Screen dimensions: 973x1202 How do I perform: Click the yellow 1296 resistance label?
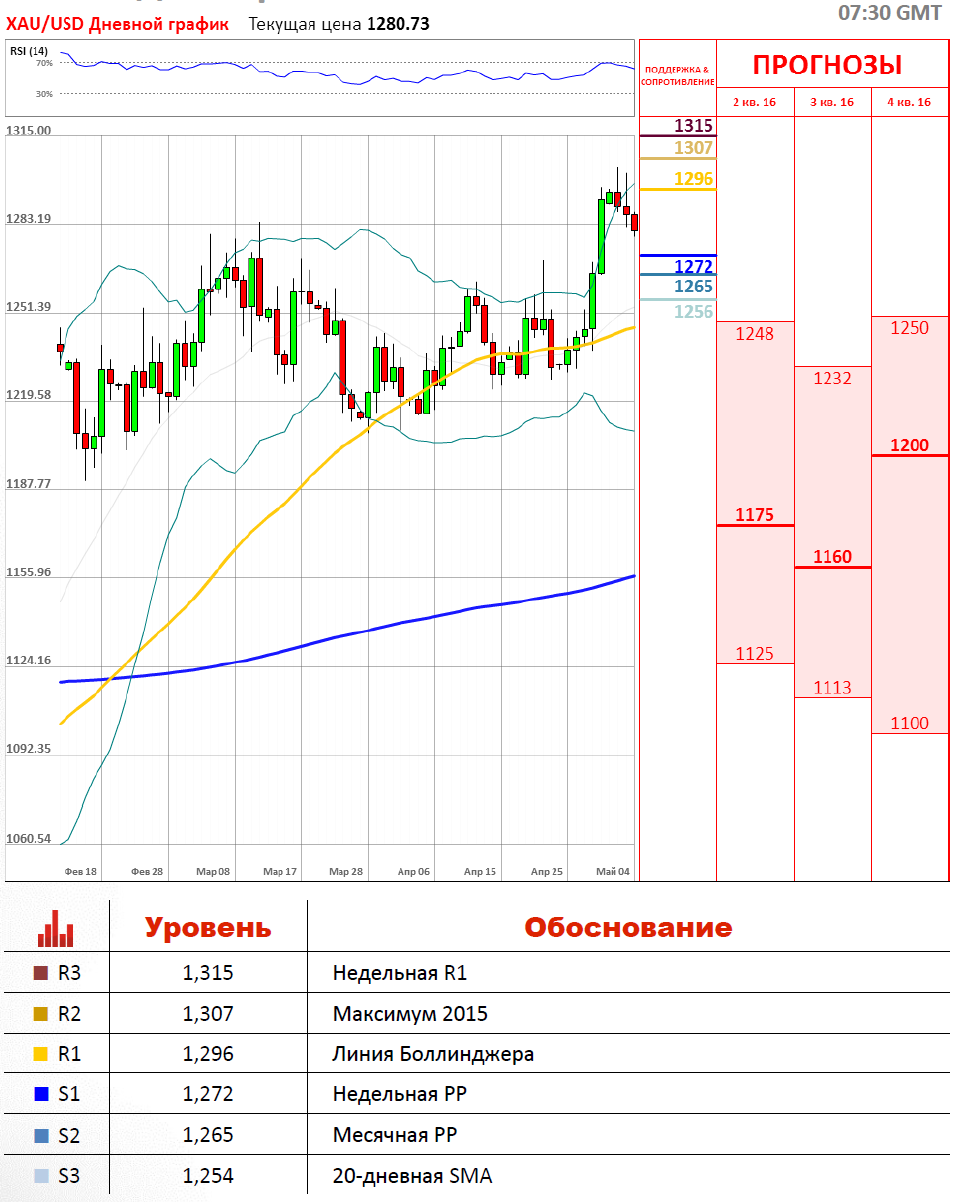[x=693, y=179]
